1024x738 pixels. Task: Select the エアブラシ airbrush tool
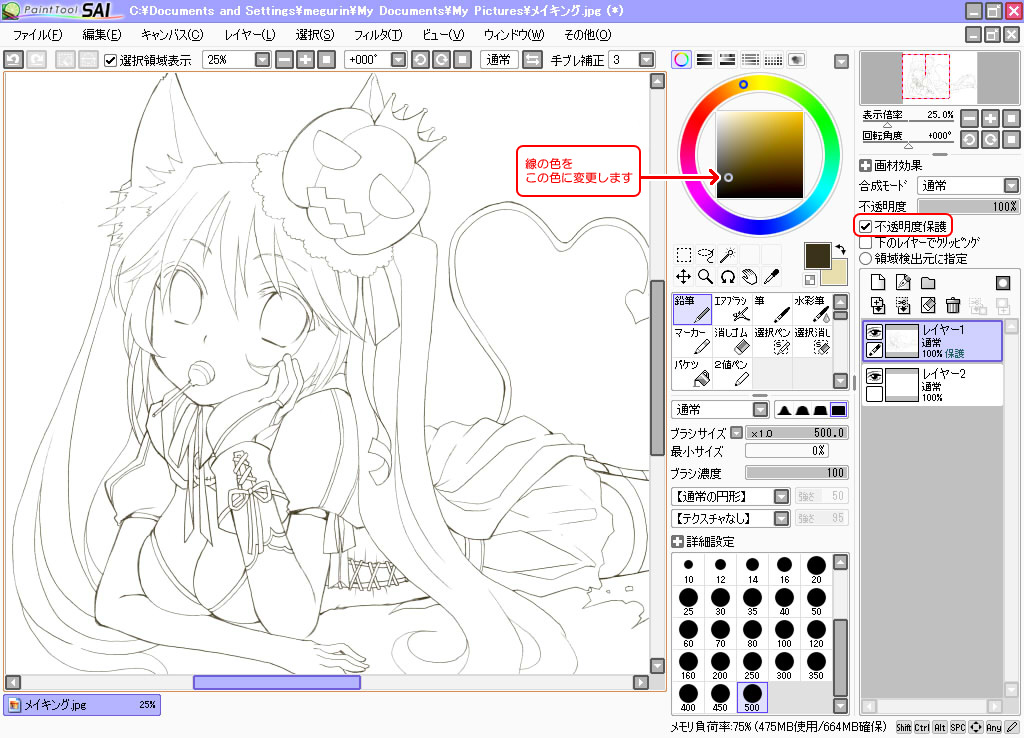click(x=731, y=309)
